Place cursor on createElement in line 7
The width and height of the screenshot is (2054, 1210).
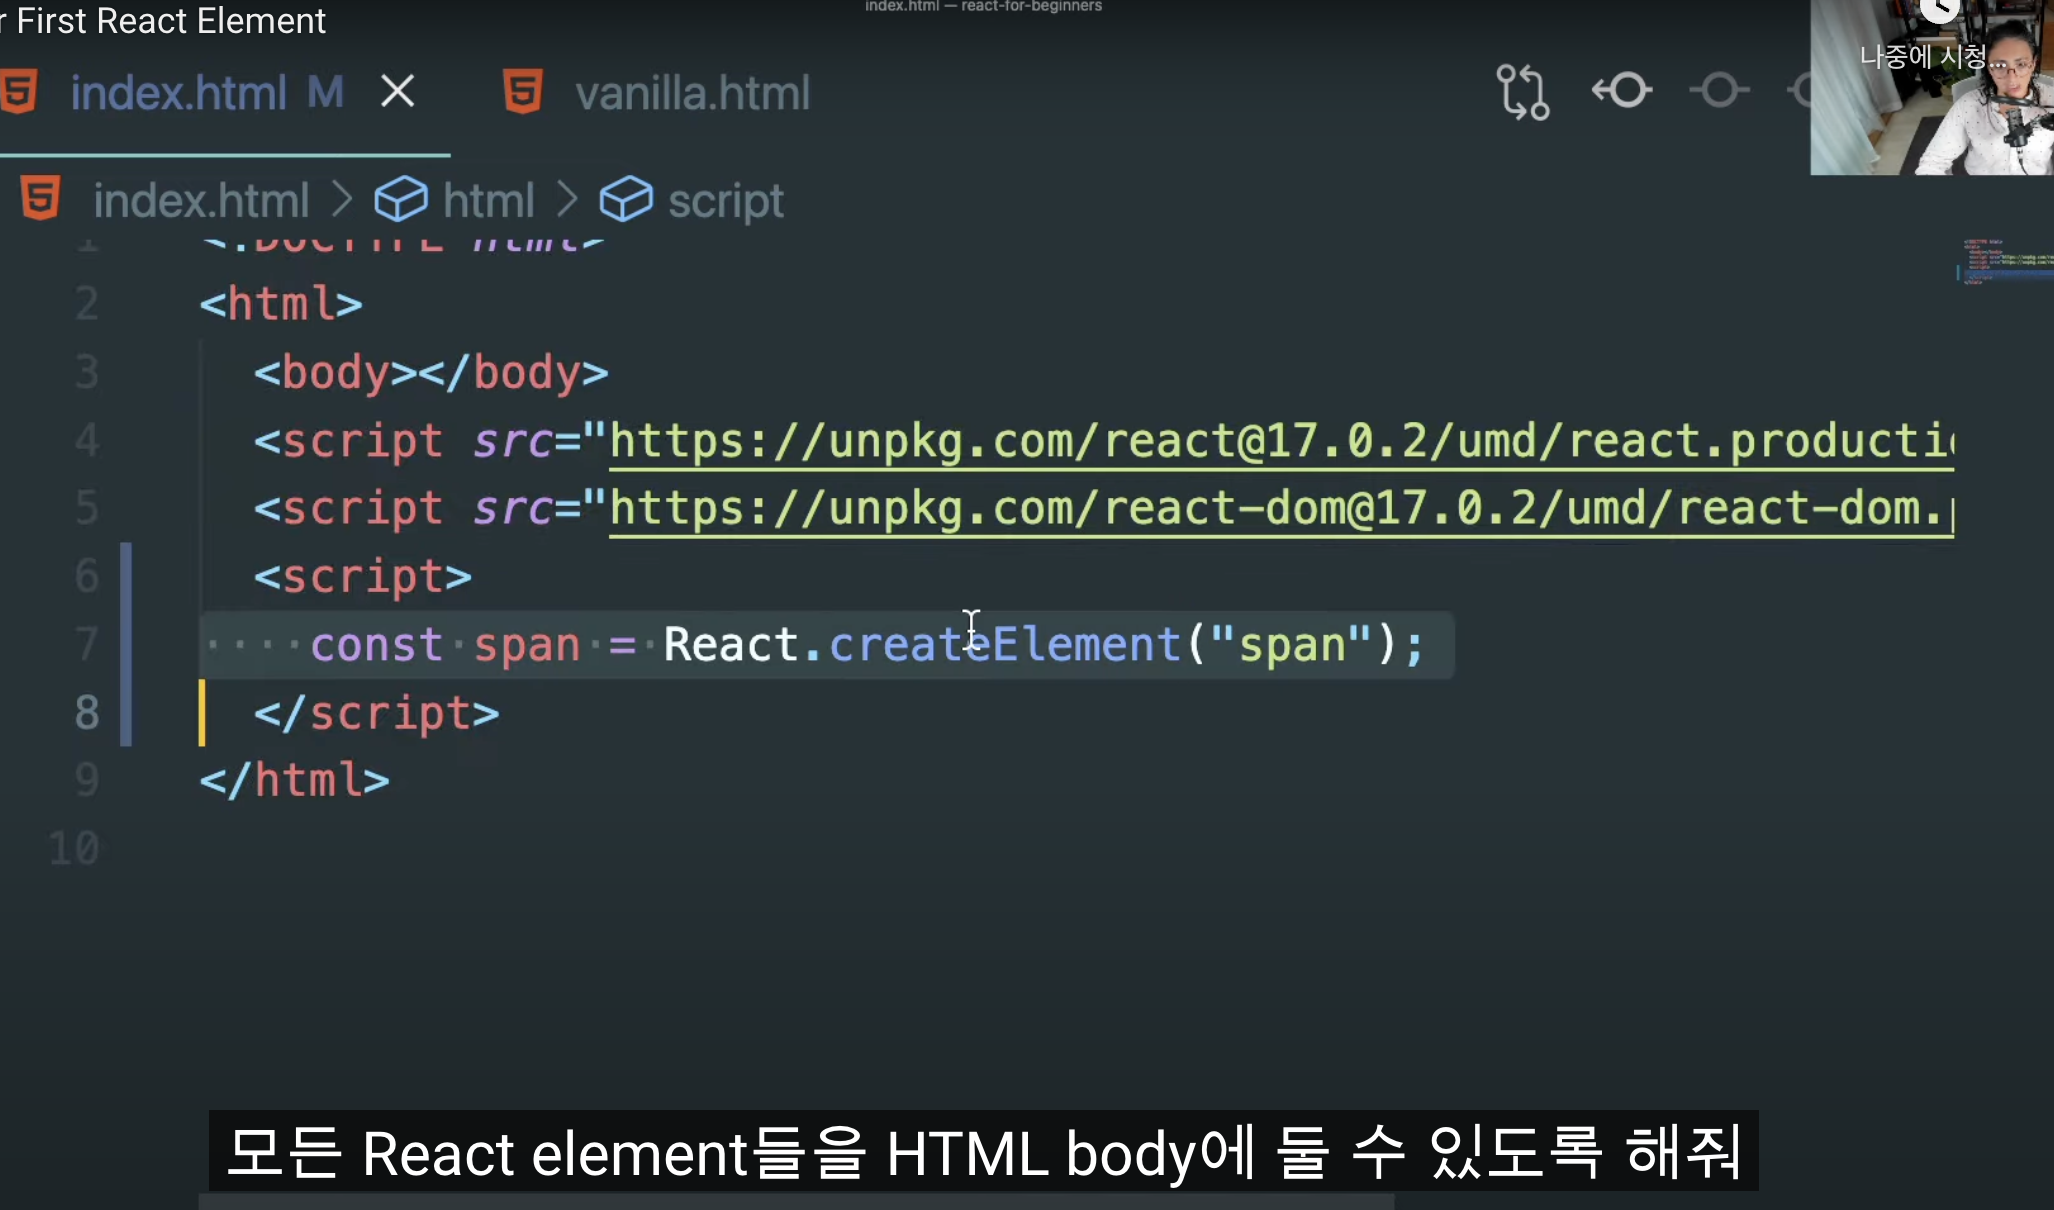tap(1005, 645)
